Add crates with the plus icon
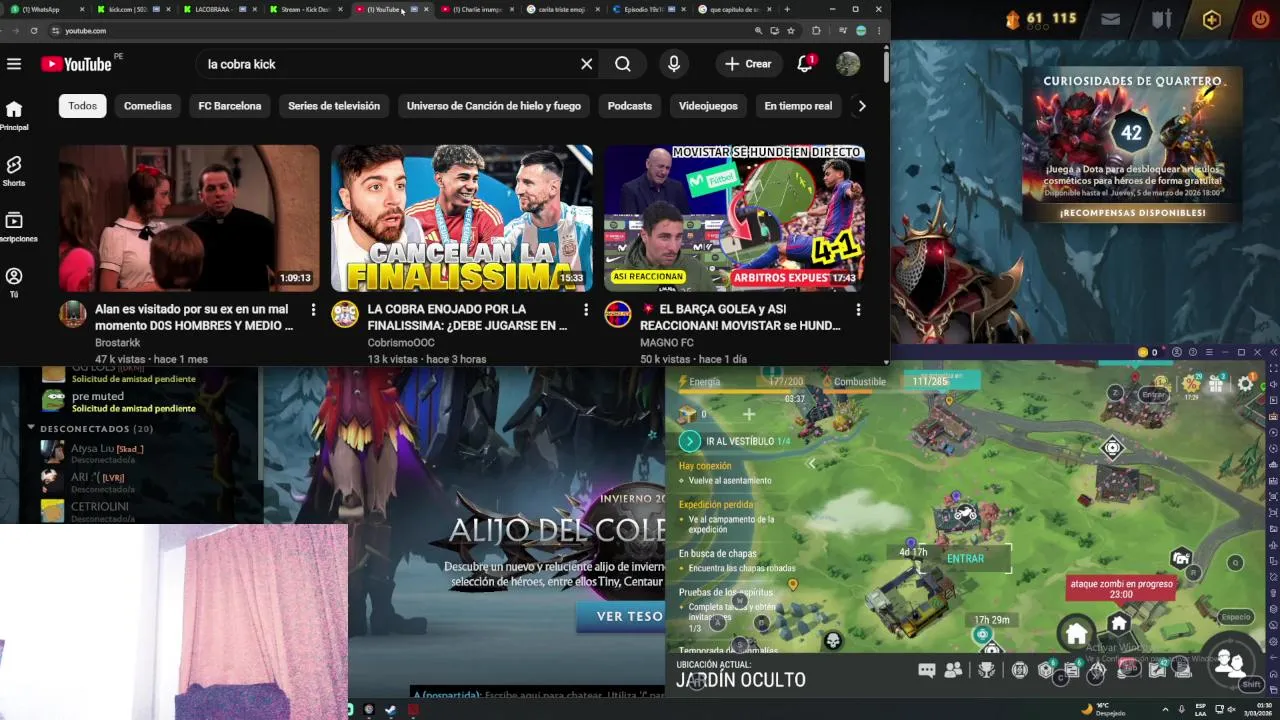The width and height of the screenshot is (1280, 720). (x=748, y=414)
